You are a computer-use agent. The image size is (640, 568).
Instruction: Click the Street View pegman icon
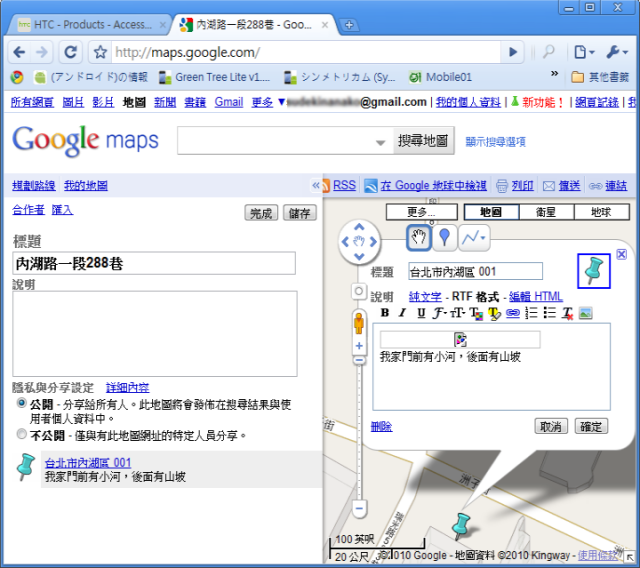pyautogui.click(x=359, y=324)
